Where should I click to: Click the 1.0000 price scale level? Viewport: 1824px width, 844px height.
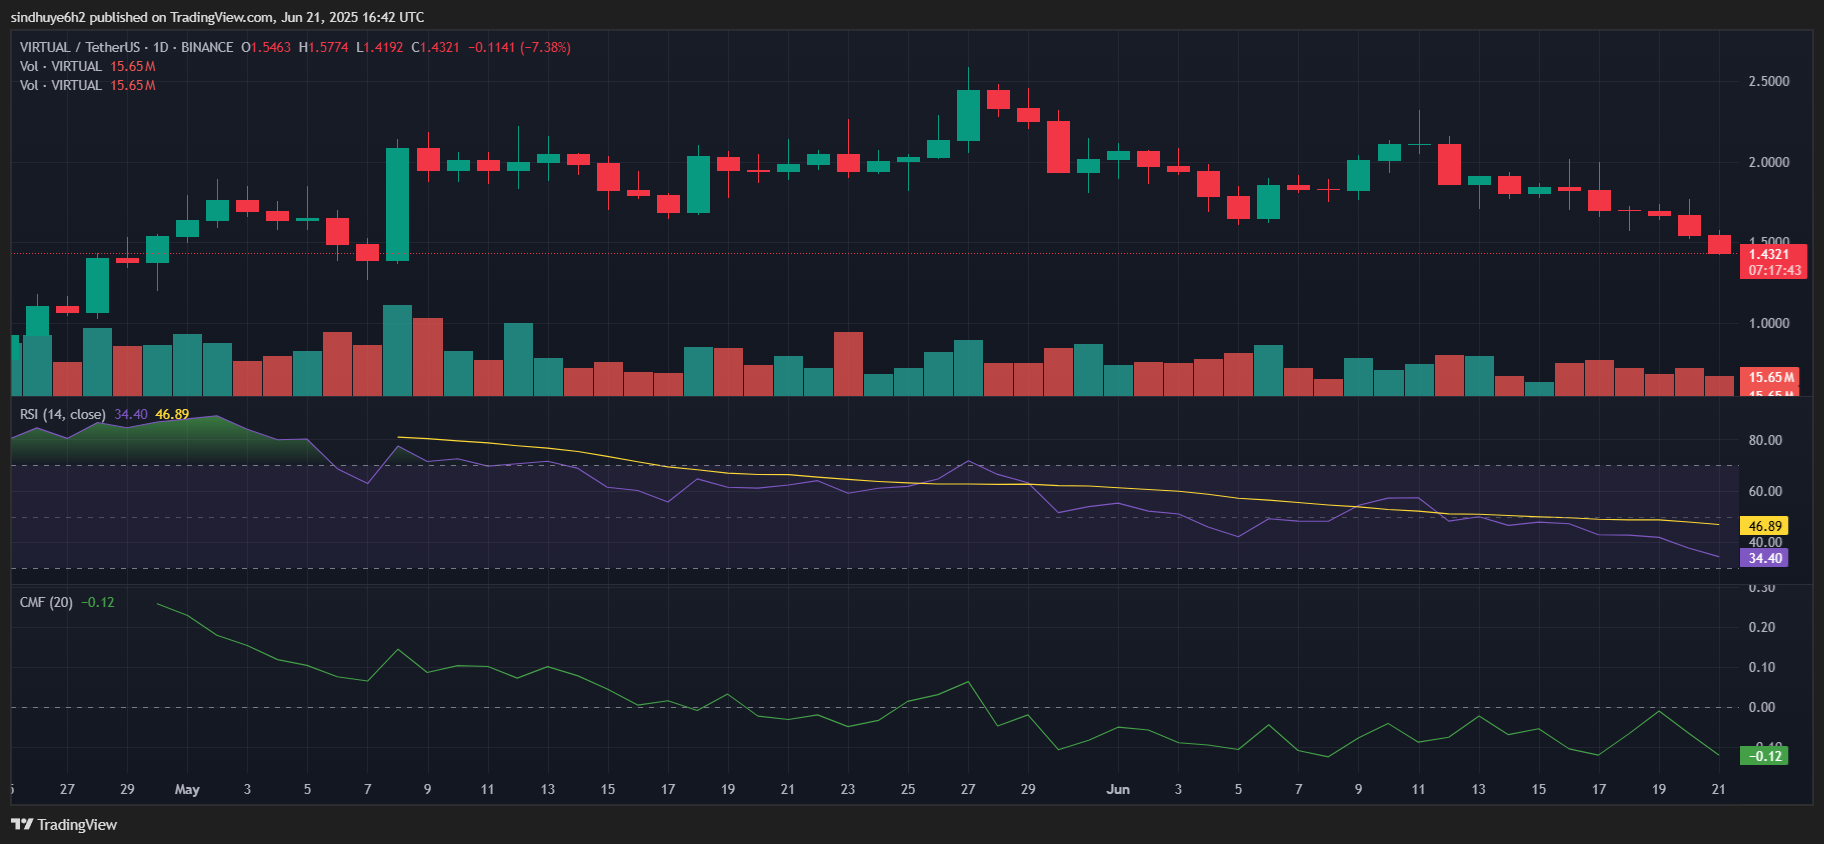(1768, 323)
